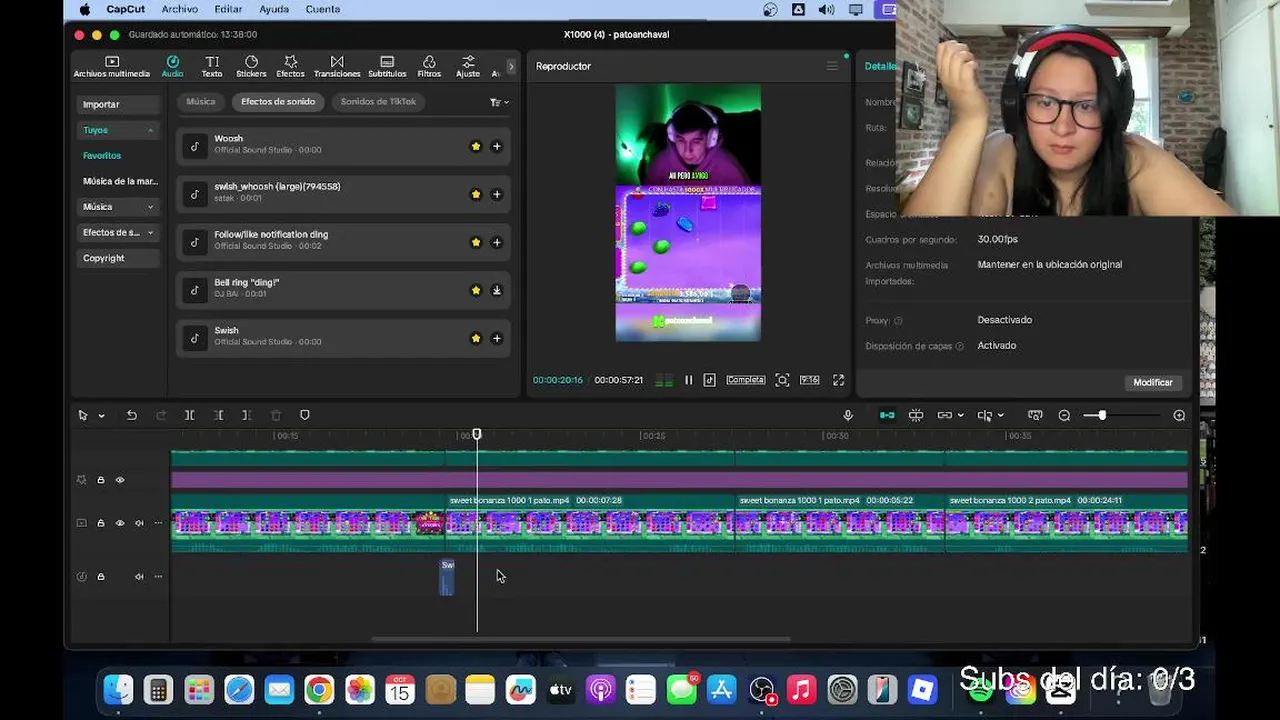Open the Stickers panel
This screenshot has width=1280, height=720.
click(251, 67)
